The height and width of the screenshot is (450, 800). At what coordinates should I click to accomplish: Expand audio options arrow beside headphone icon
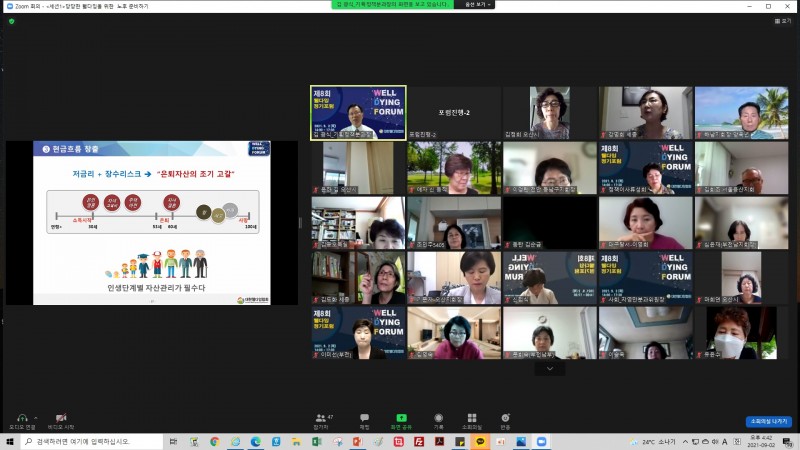(36, 416)
